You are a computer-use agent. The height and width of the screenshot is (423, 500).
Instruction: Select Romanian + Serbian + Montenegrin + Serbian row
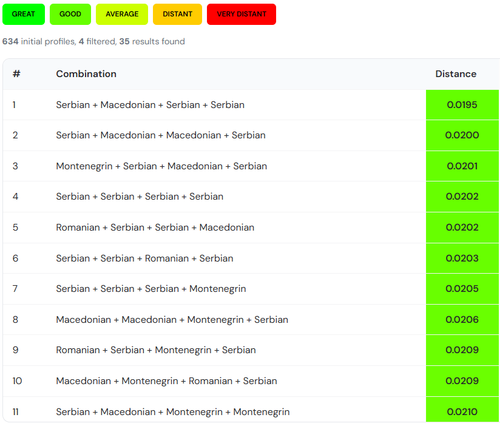251,350
